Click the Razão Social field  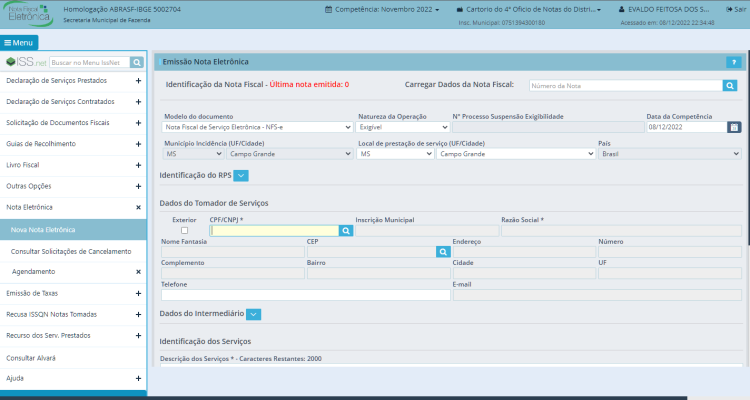coord(621,231)
